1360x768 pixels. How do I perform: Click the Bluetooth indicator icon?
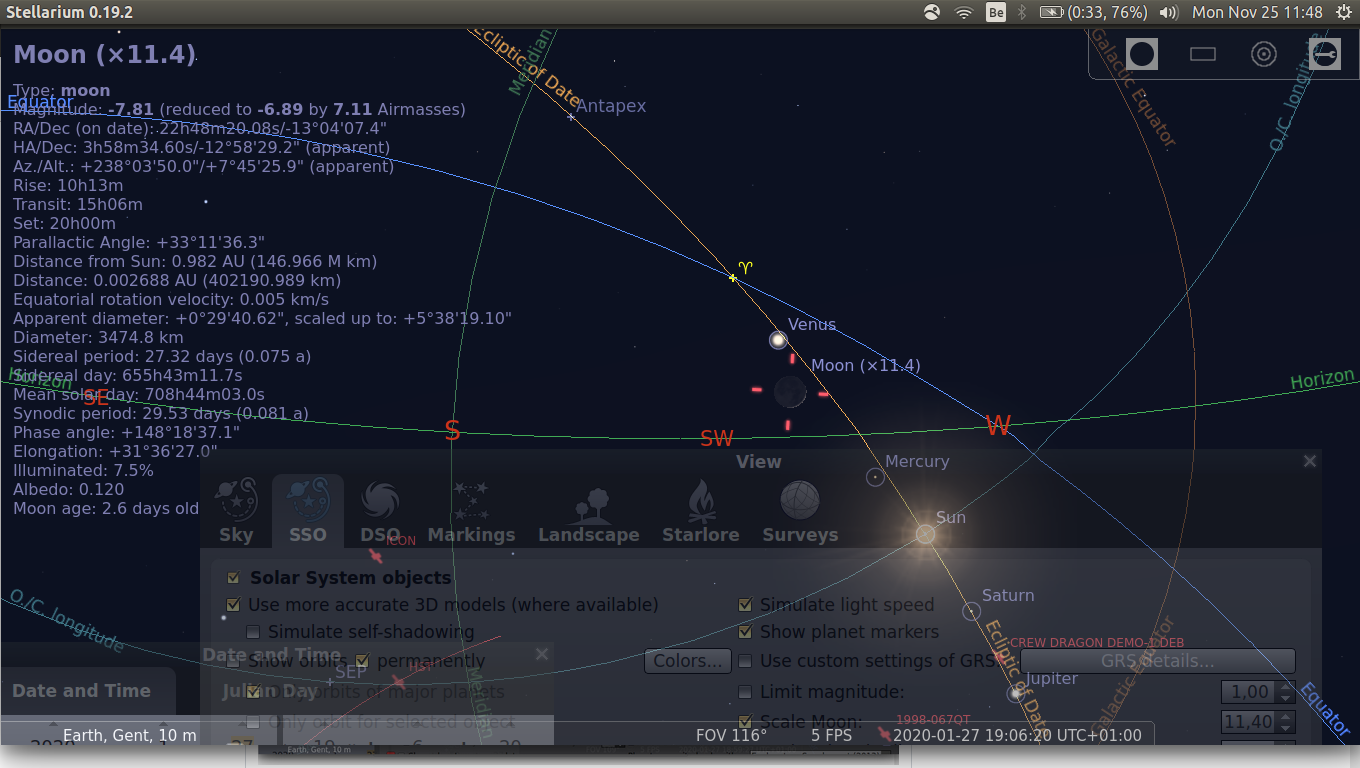coord(1022,12)
